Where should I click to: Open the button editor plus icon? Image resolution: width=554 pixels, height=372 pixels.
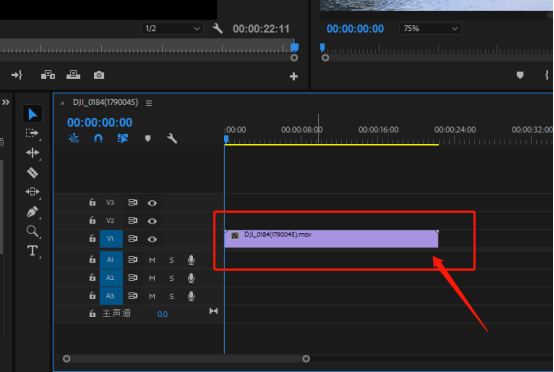click(294, 76)
